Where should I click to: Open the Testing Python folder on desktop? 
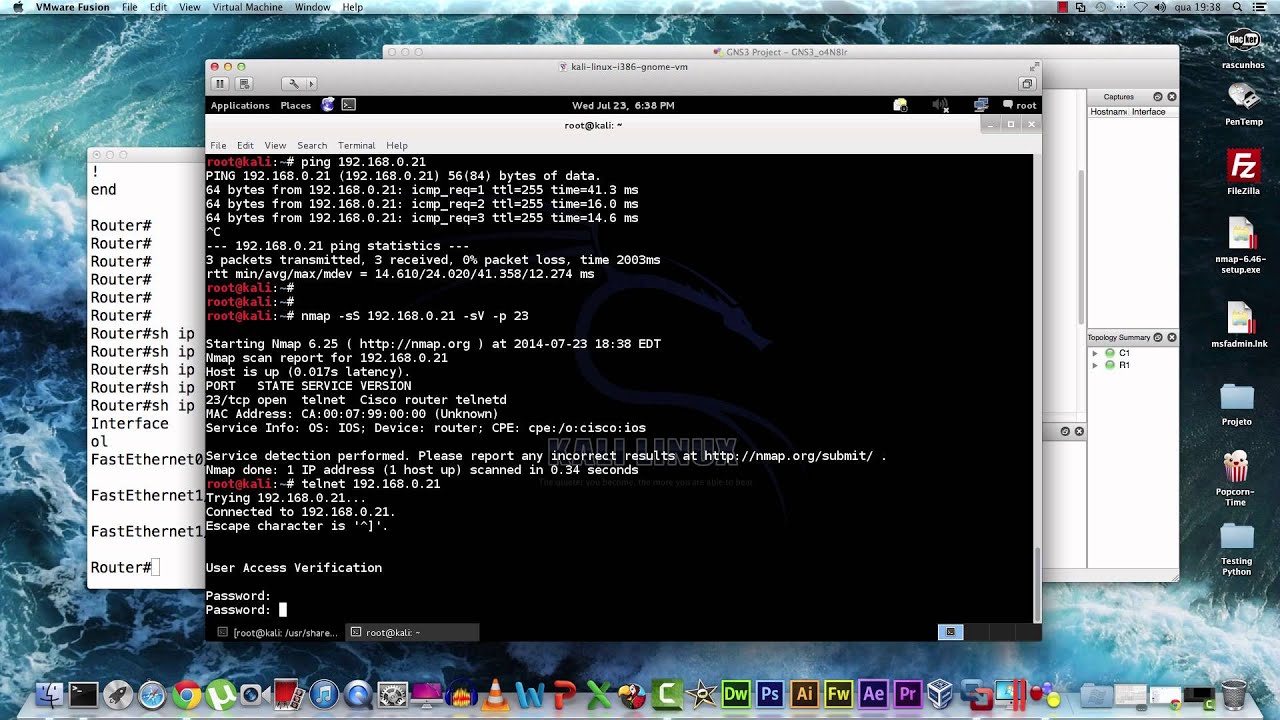click(1237, 550)
